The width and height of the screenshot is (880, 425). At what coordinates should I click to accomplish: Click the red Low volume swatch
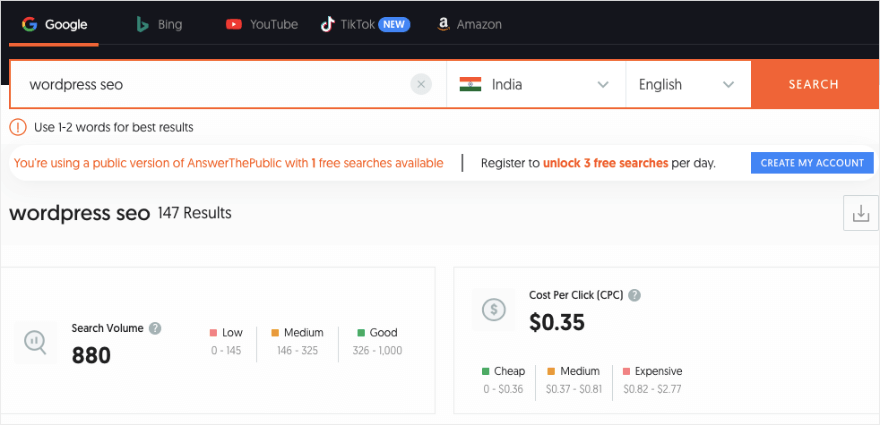(x=213, y=333)
